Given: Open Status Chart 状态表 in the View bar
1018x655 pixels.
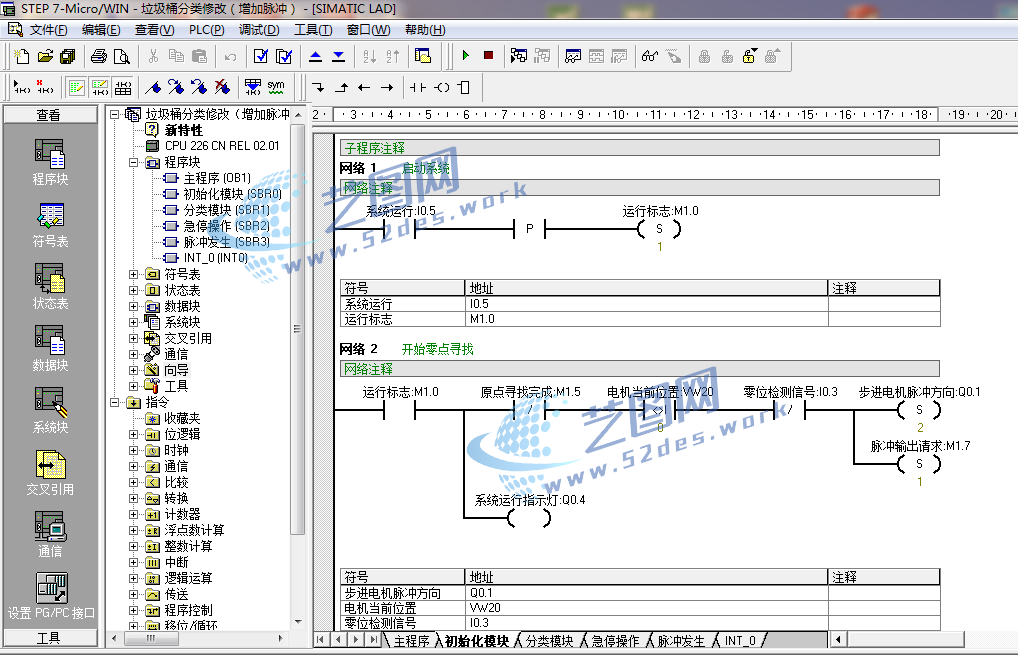Looking at the screenshot, I should 50,286.
